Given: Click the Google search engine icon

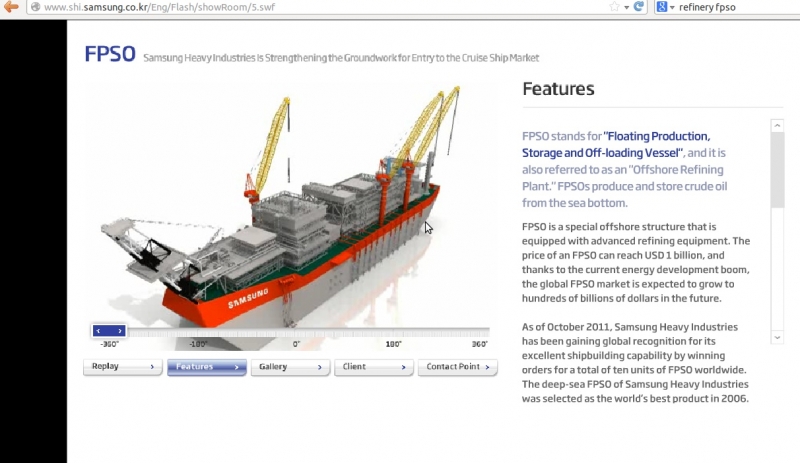Looking at the screenshot, I should click(x=662, y=7).
